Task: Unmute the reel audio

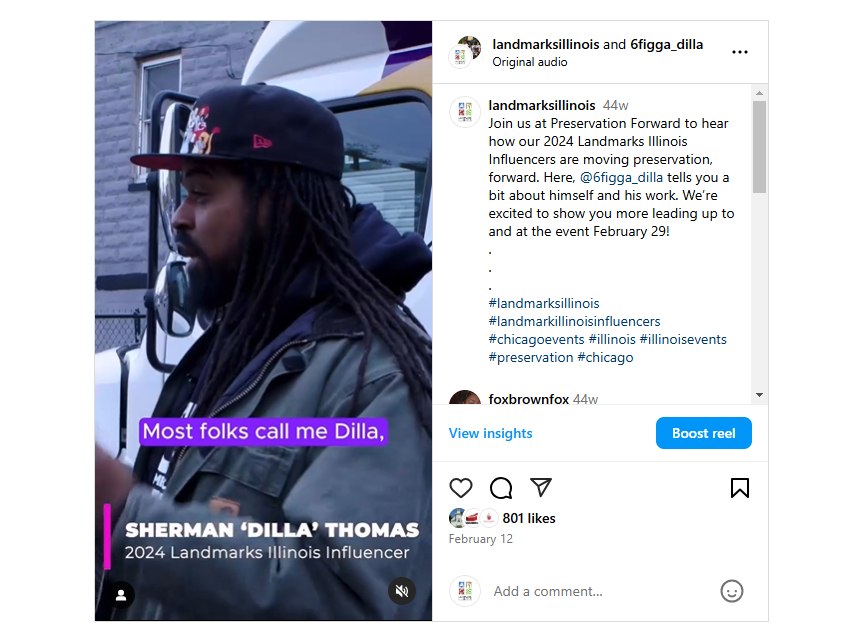Action: 402,591
